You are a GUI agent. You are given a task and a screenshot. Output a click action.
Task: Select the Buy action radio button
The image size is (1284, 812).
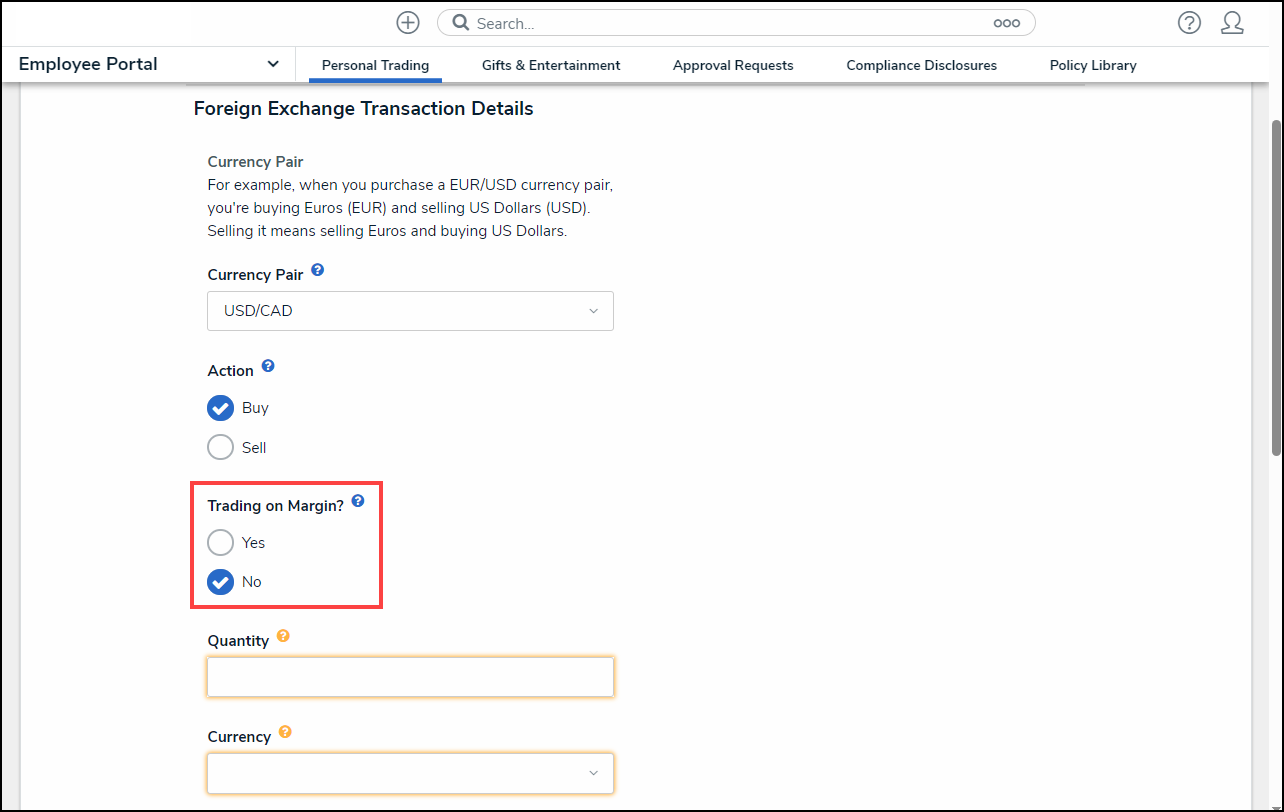pyautogui.click(x=220, y=408)
